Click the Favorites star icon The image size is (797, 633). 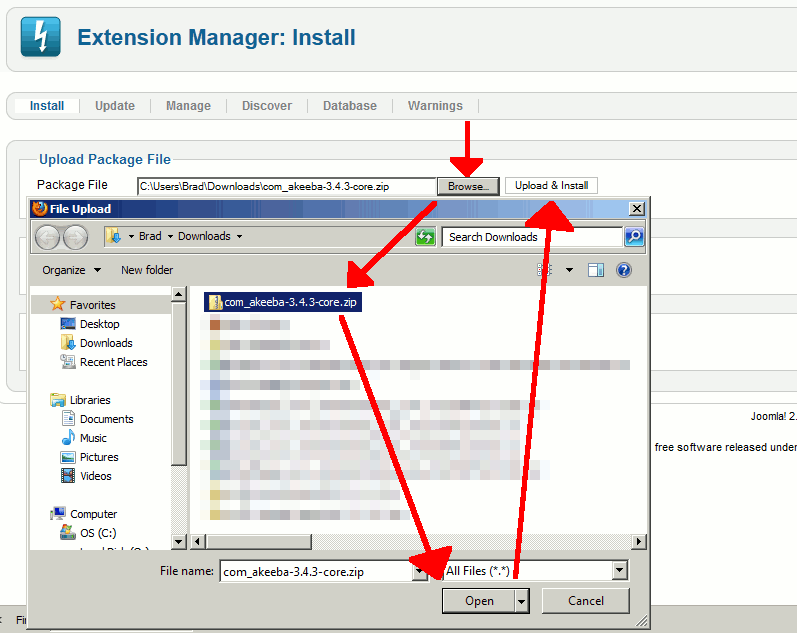[x=57, y=304]
